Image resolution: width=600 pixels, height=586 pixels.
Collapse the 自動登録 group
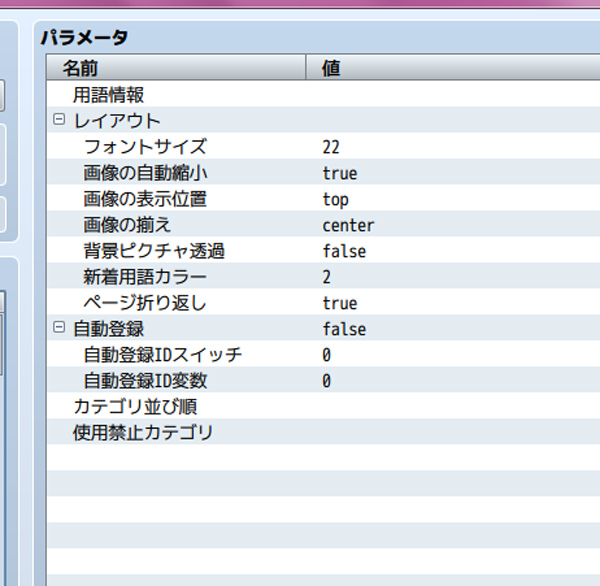tap(59, 328)
